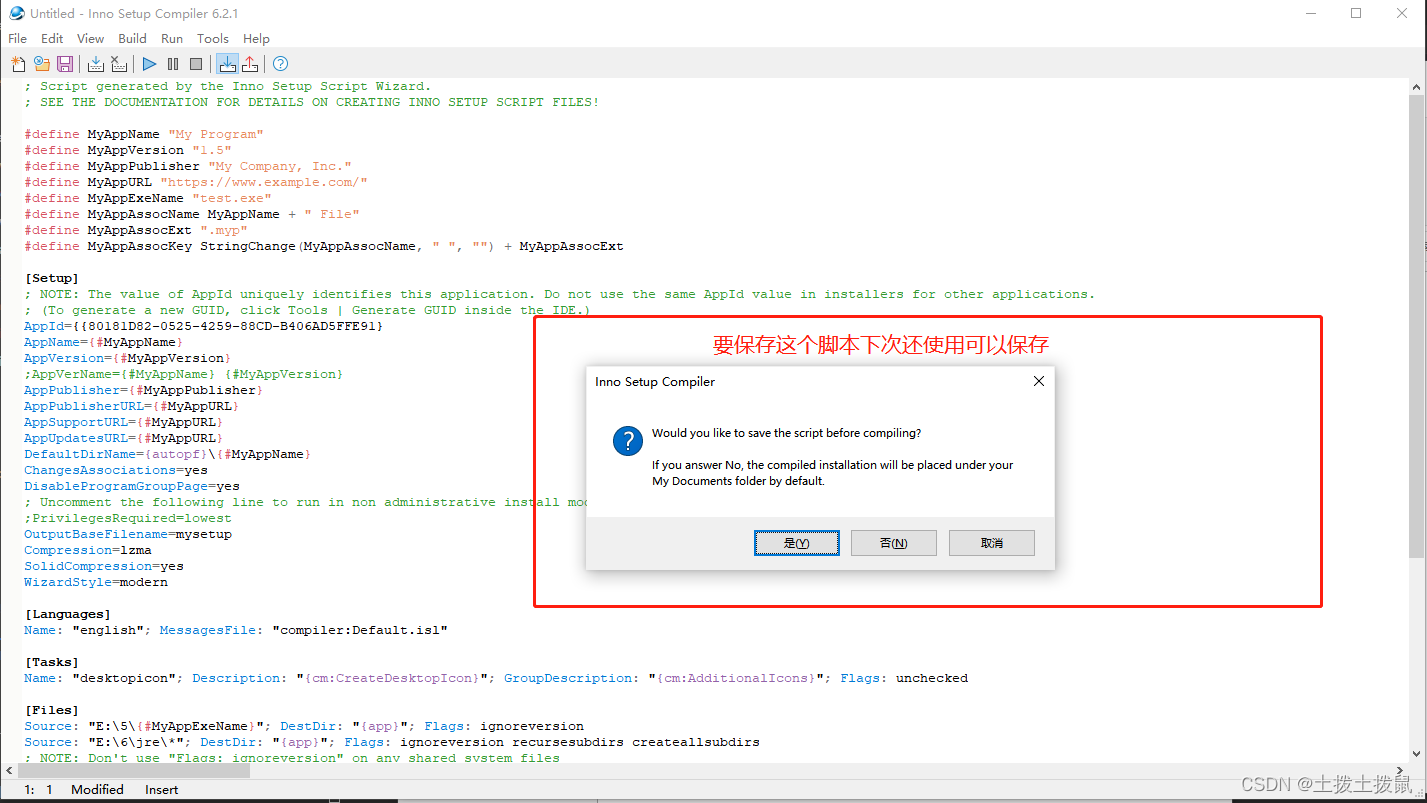Click the Inno Setup title bar app icon
The image size is (1427, 803).
pyautogui.click(x=16, y=13)
